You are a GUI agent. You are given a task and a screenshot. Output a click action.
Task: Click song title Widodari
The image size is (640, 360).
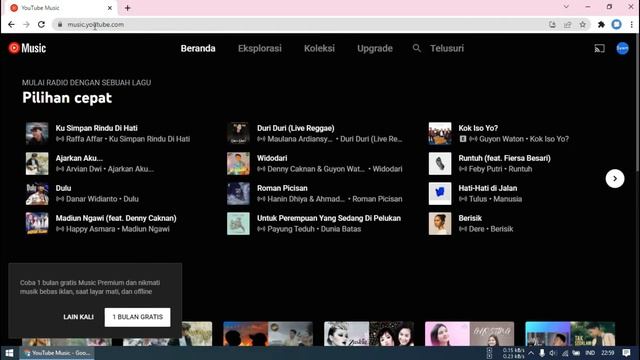(272, 158)
